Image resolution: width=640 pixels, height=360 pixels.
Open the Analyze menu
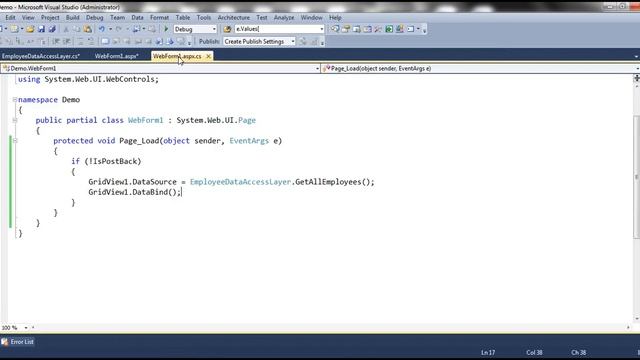click(284, 18)
